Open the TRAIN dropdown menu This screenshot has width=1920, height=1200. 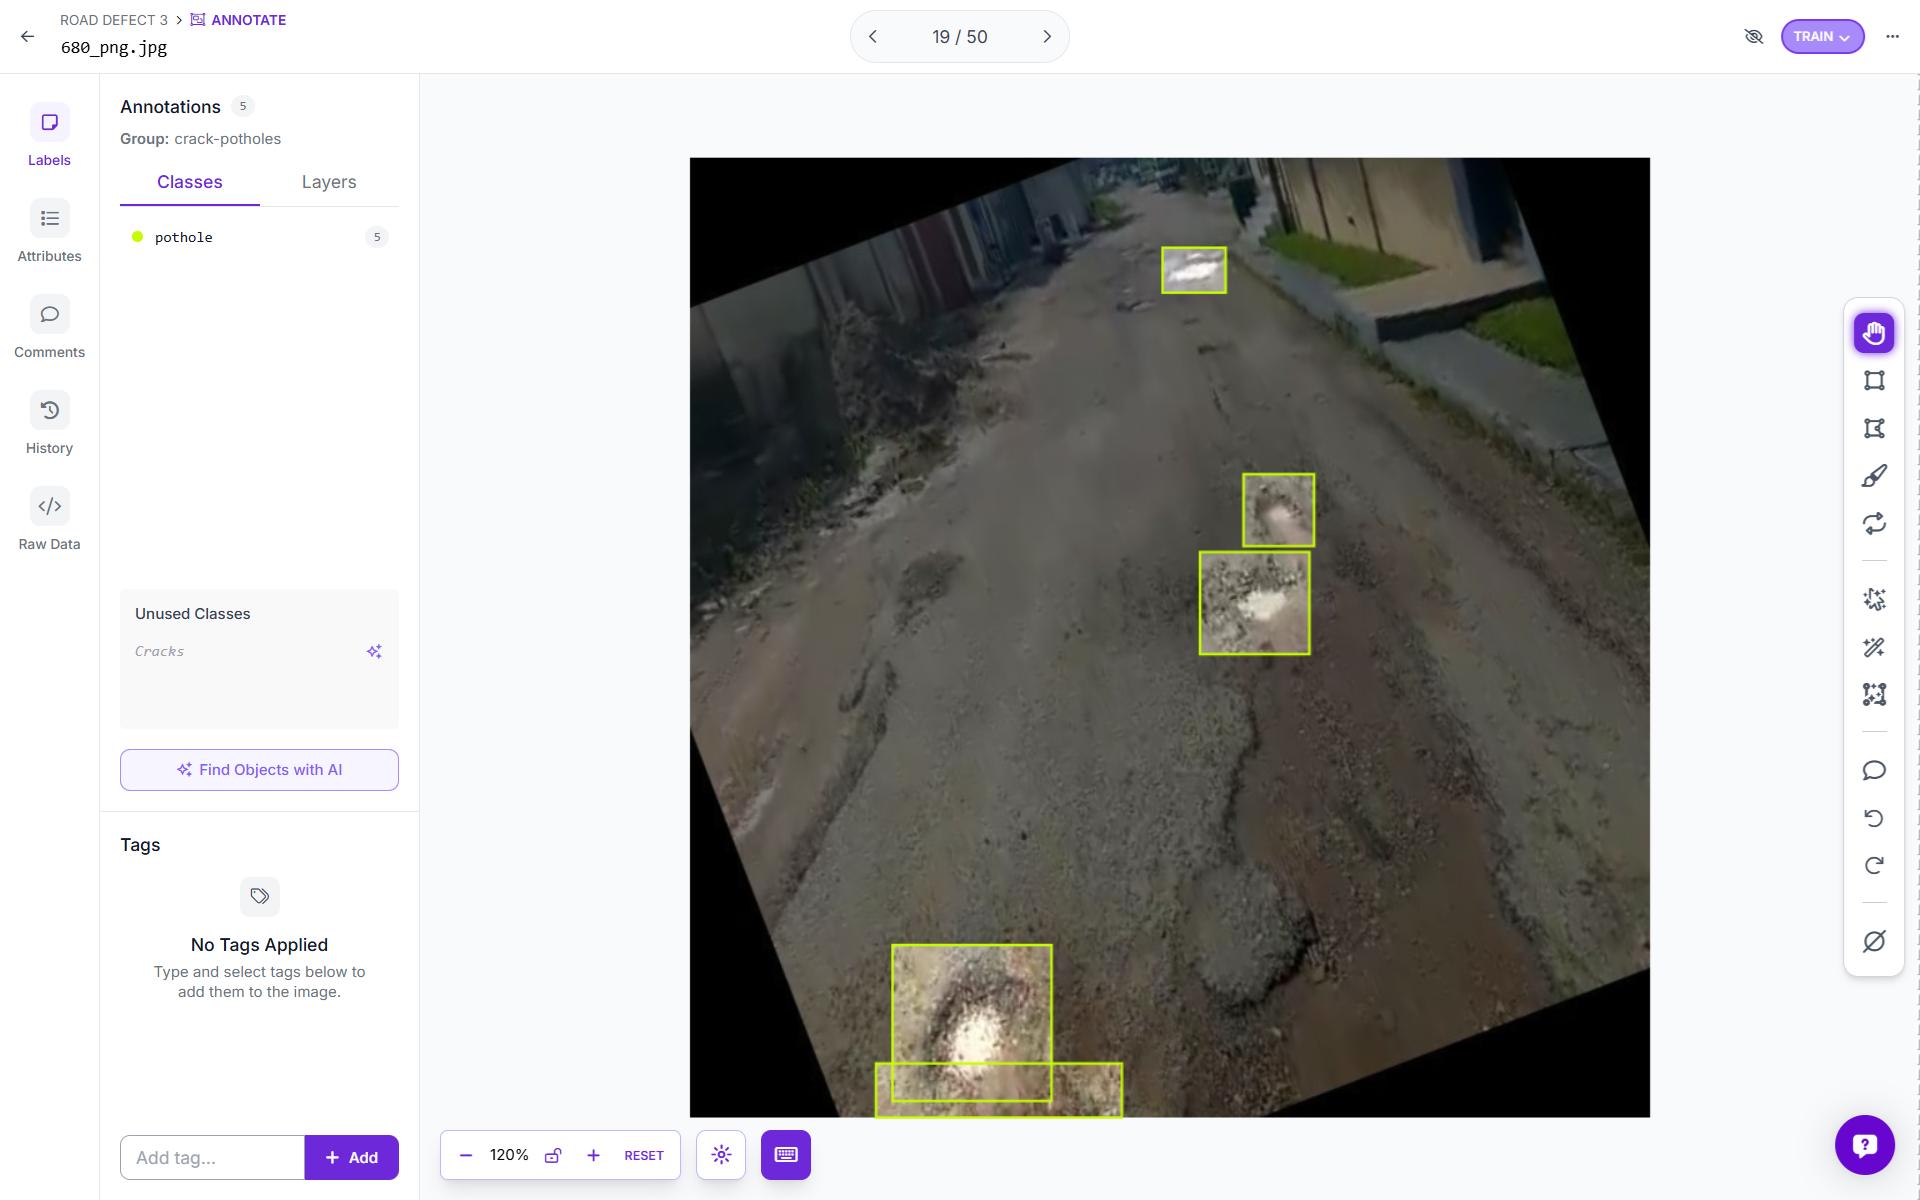click(1821, 37)
